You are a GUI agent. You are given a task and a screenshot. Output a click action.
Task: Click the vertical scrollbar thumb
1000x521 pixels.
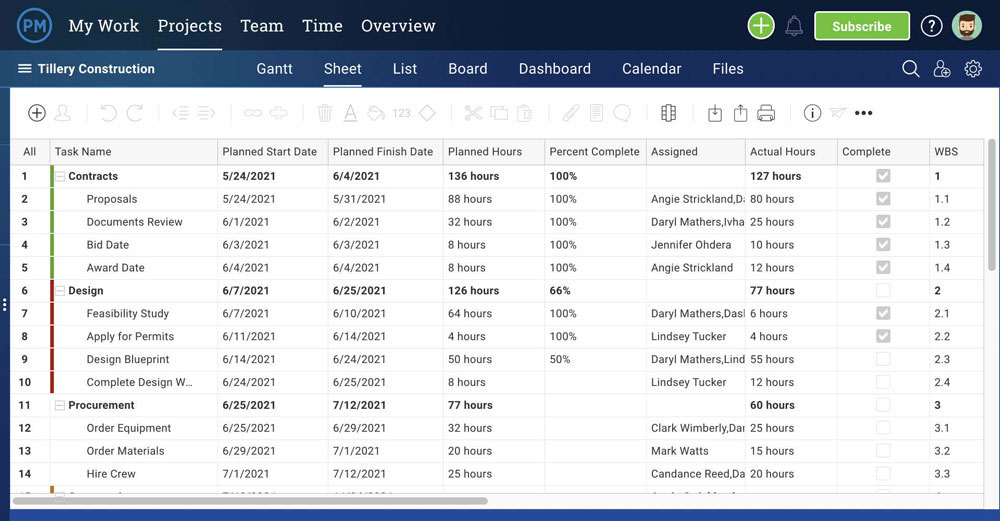coord(991,204)
